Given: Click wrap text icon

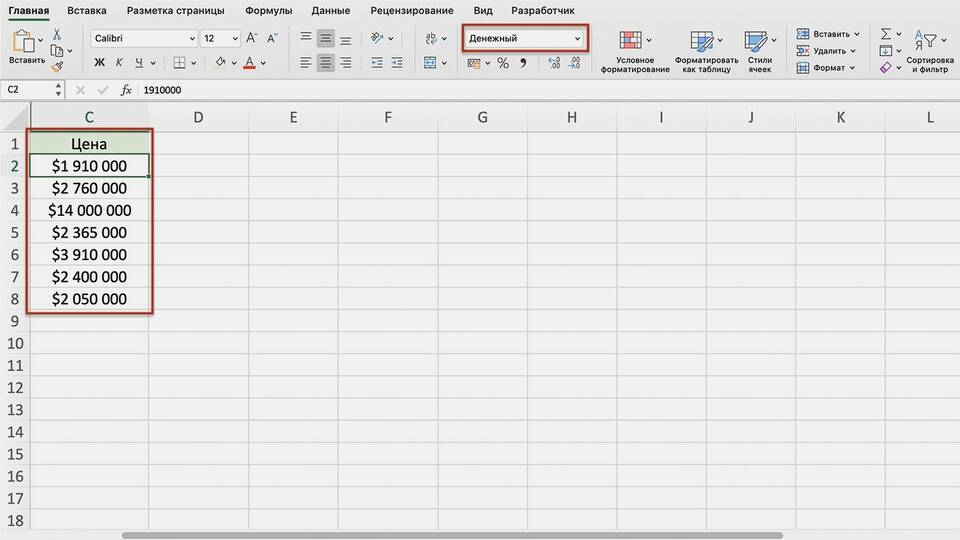Looking at the screenshot, I should click(431, 38).
